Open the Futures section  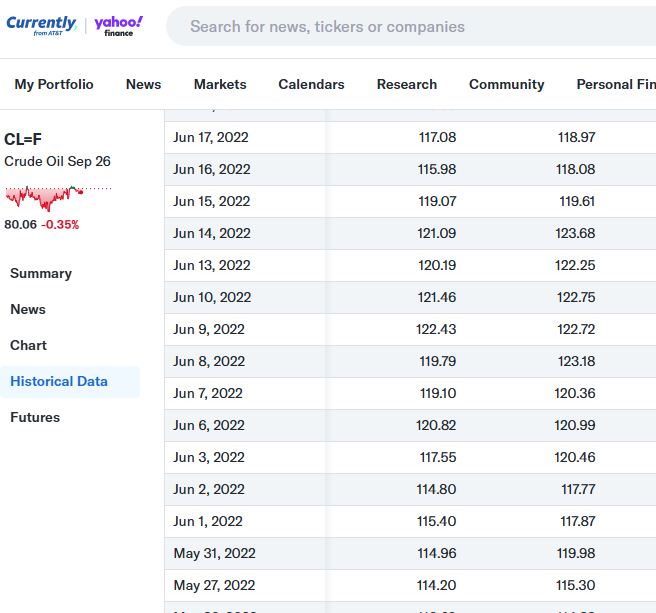[35, 417]
